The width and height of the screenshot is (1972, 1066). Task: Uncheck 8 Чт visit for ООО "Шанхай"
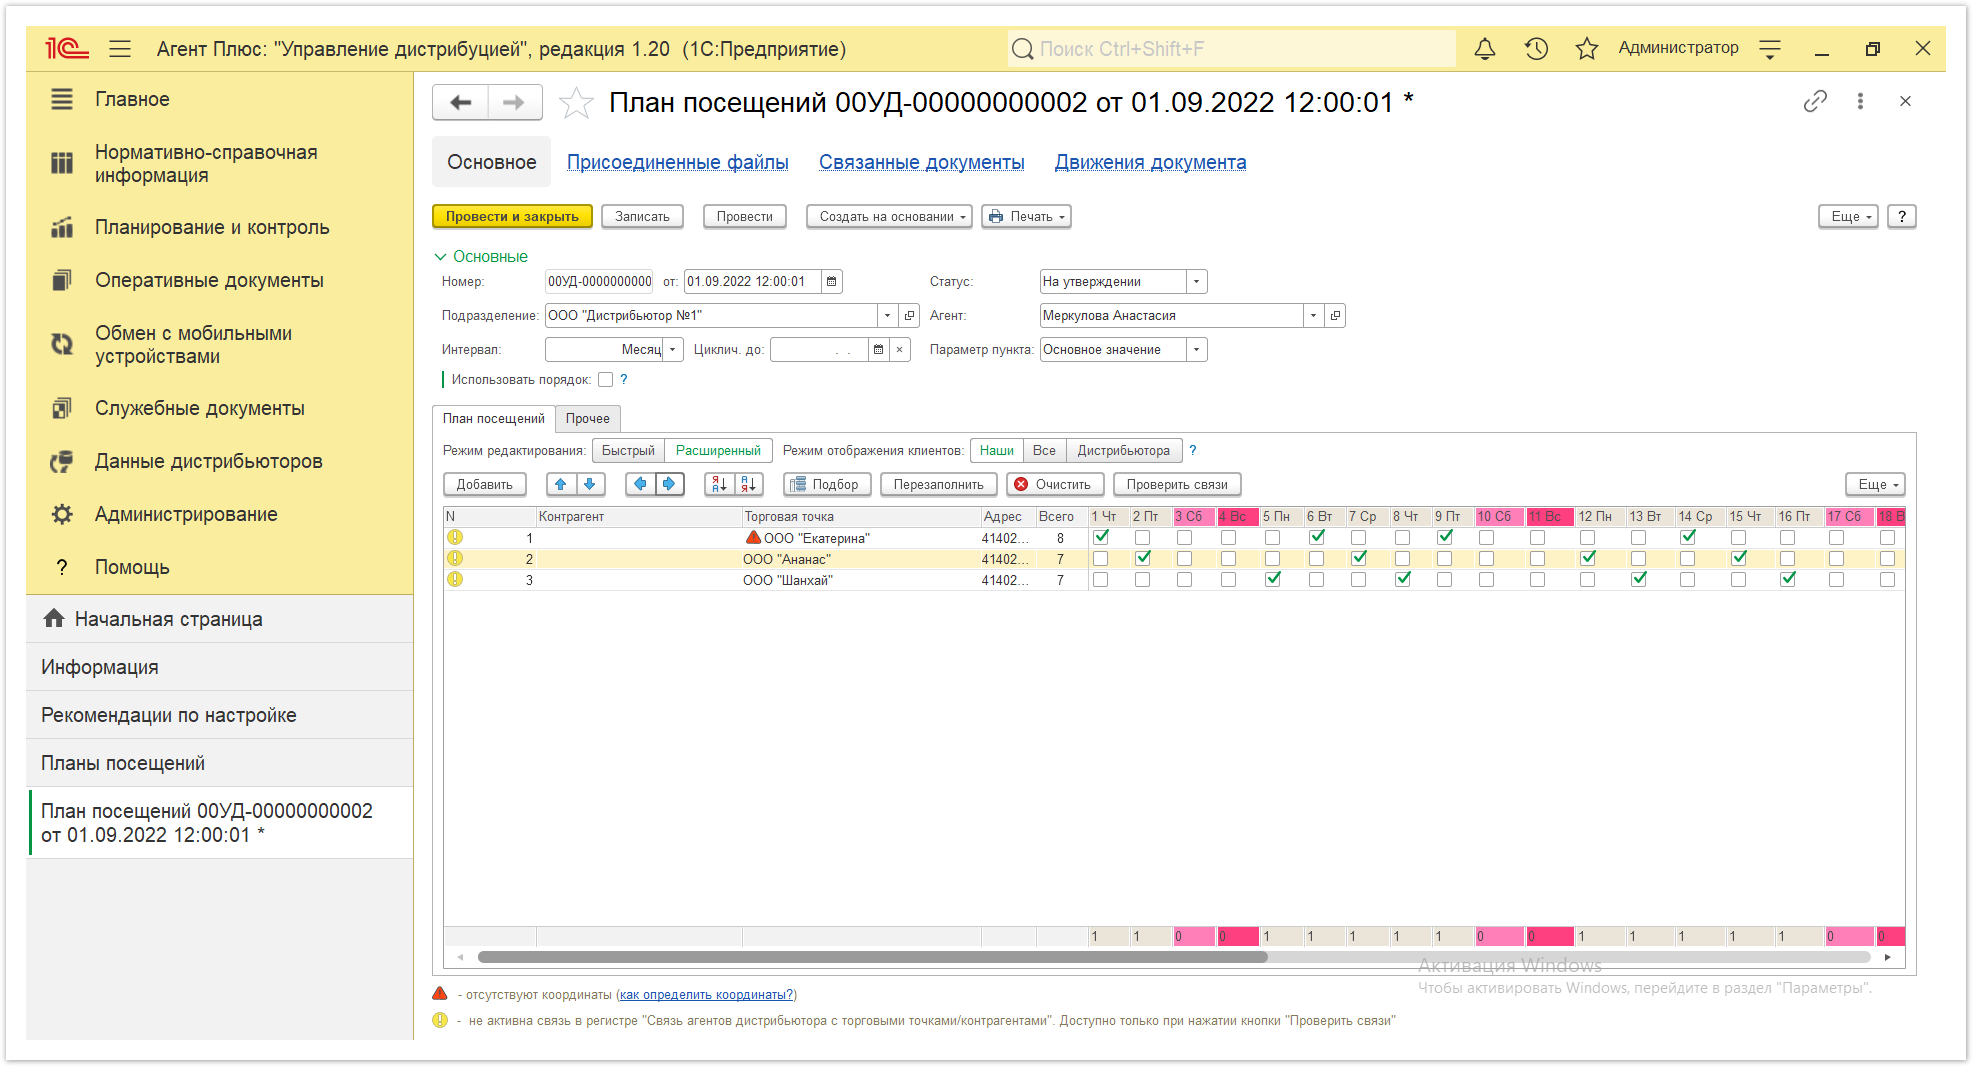click(1403, 579)
